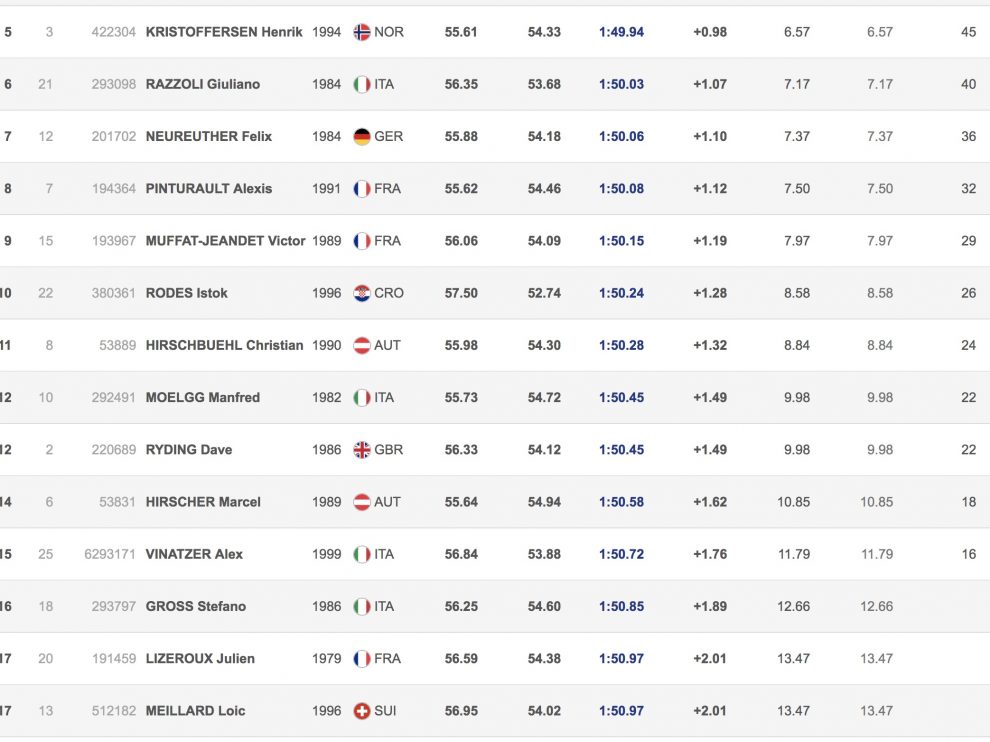
Task: Select the HIRSCHBUEHL Christian name link
Action: point(224,345)
